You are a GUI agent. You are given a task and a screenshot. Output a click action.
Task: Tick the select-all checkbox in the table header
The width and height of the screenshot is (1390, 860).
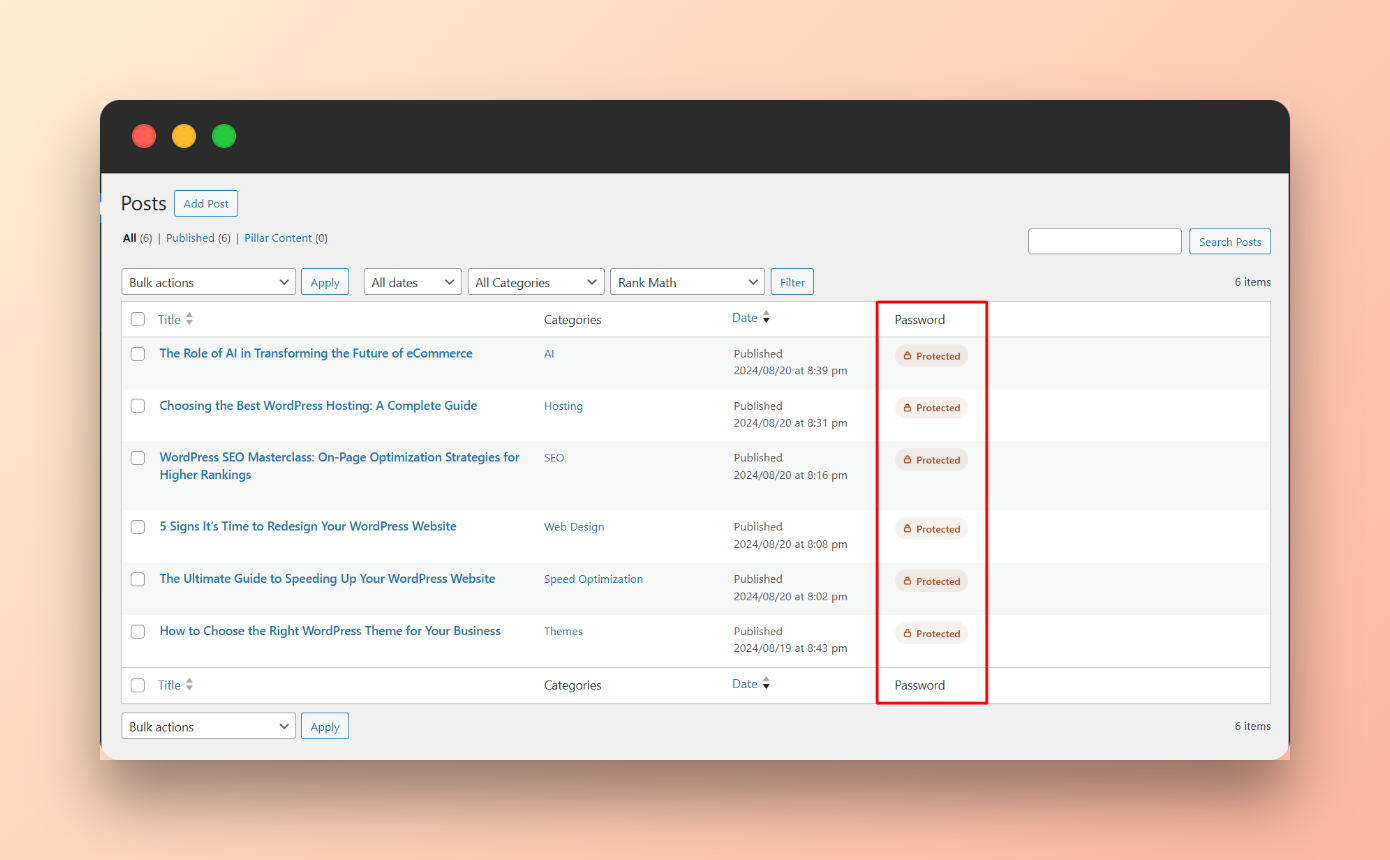[x=138, y=320]
